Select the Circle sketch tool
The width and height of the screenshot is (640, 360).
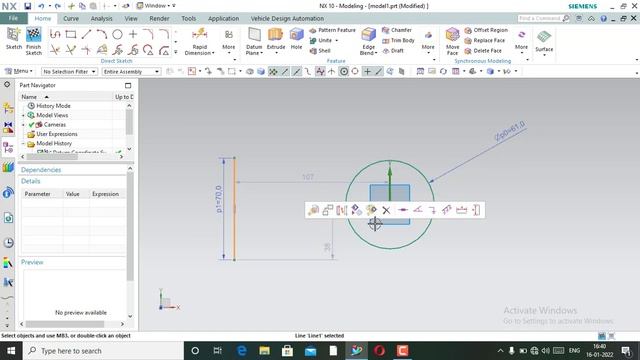[x=117, y=34]
